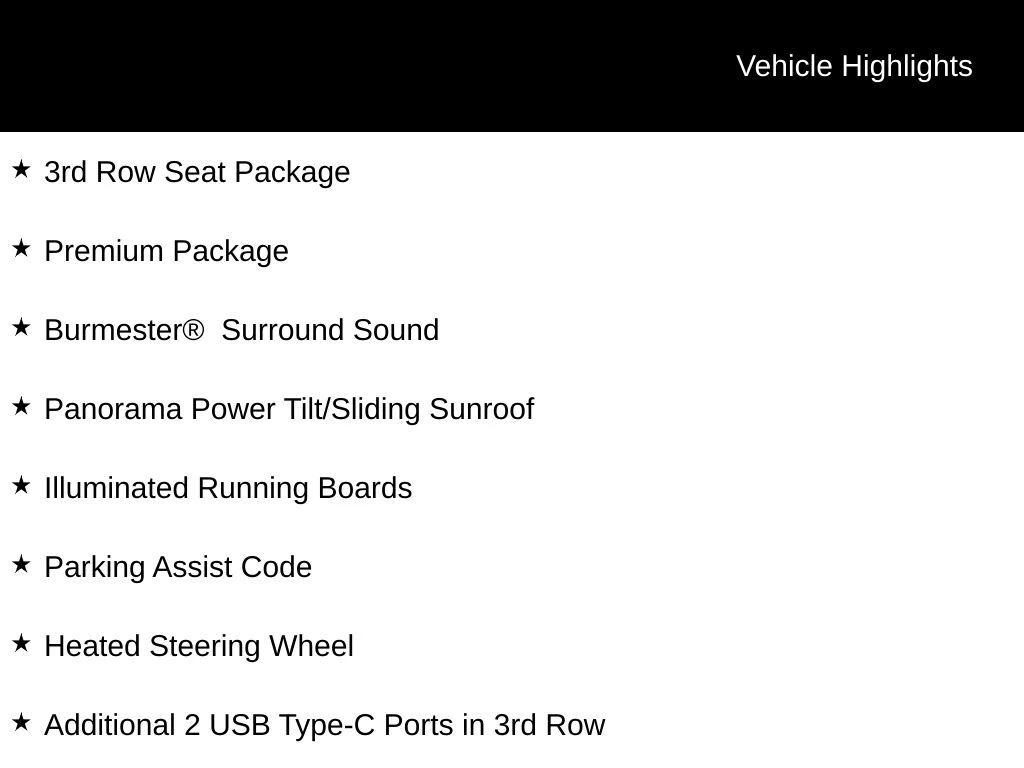Select Illuminated Running Boards item
Viewport: 1024px width, 768px height.
click(x=229, y=489)
